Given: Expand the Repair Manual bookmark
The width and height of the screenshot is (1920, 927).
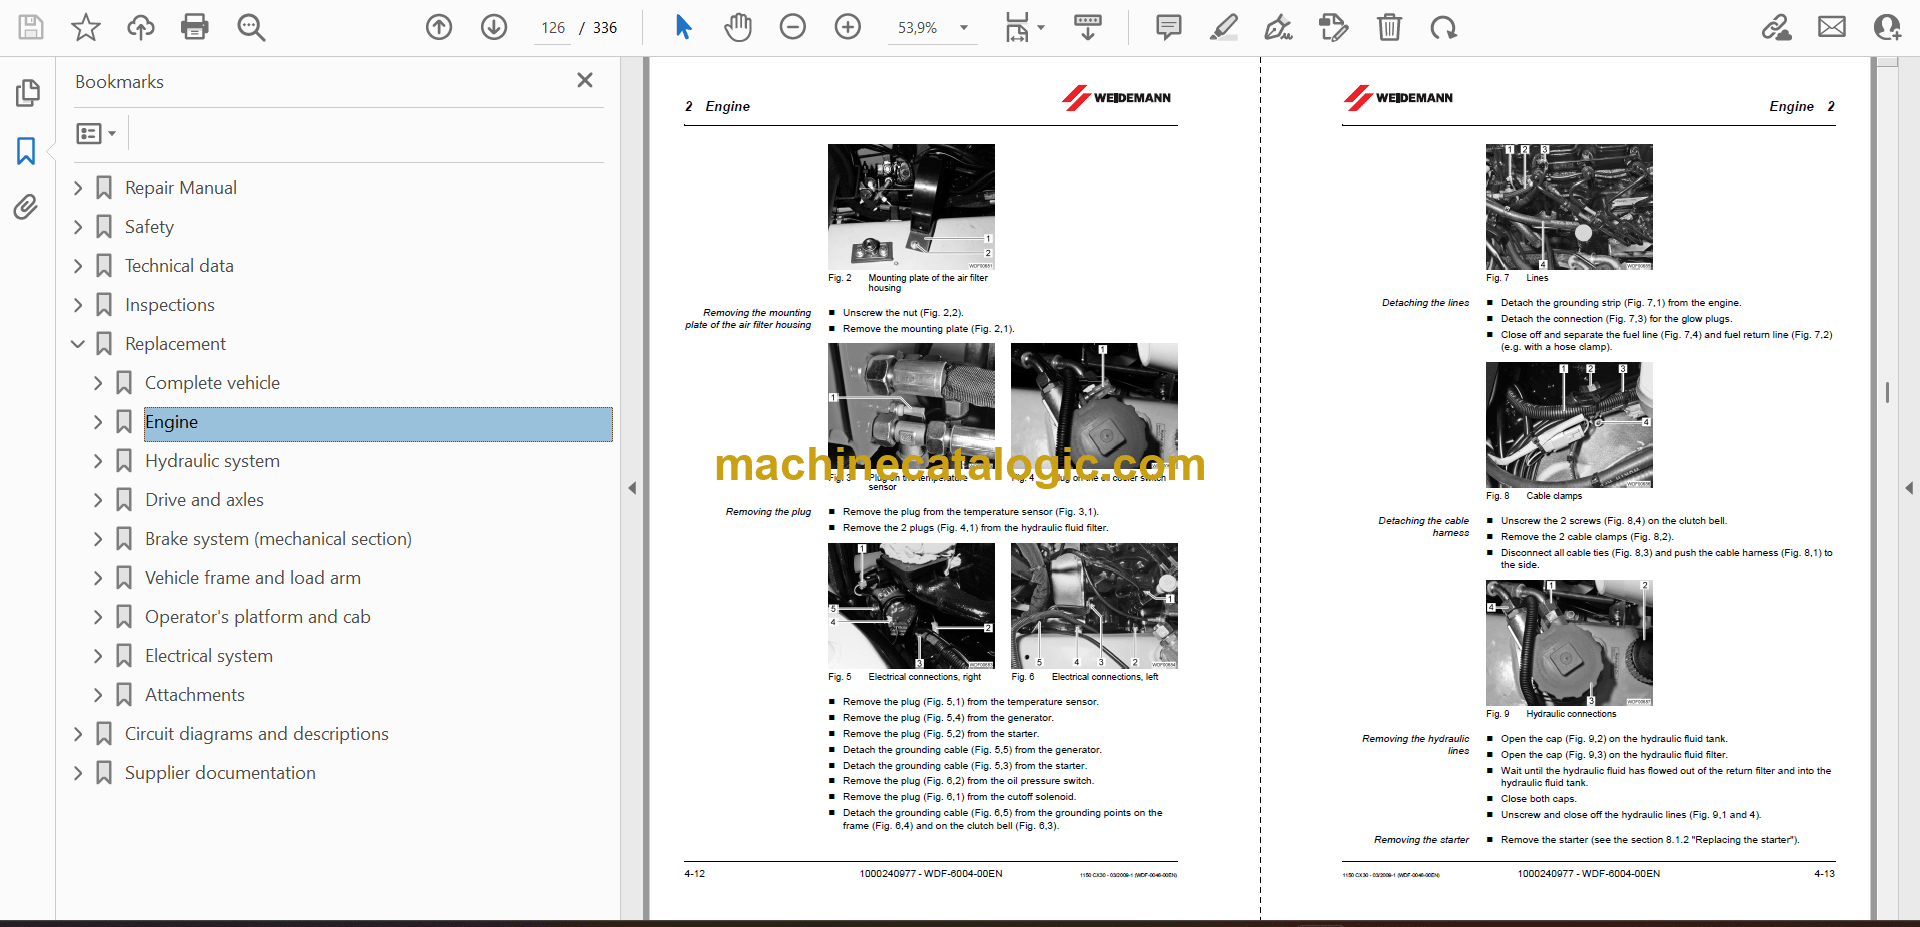Looking at the screenshot, I should 78,188.
